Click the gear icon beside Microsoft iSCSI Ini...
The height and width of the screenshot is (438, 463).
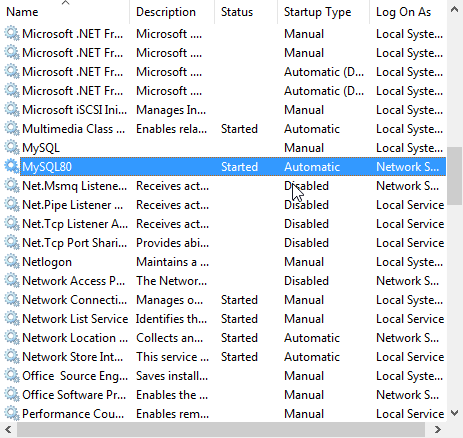point(12,110)
